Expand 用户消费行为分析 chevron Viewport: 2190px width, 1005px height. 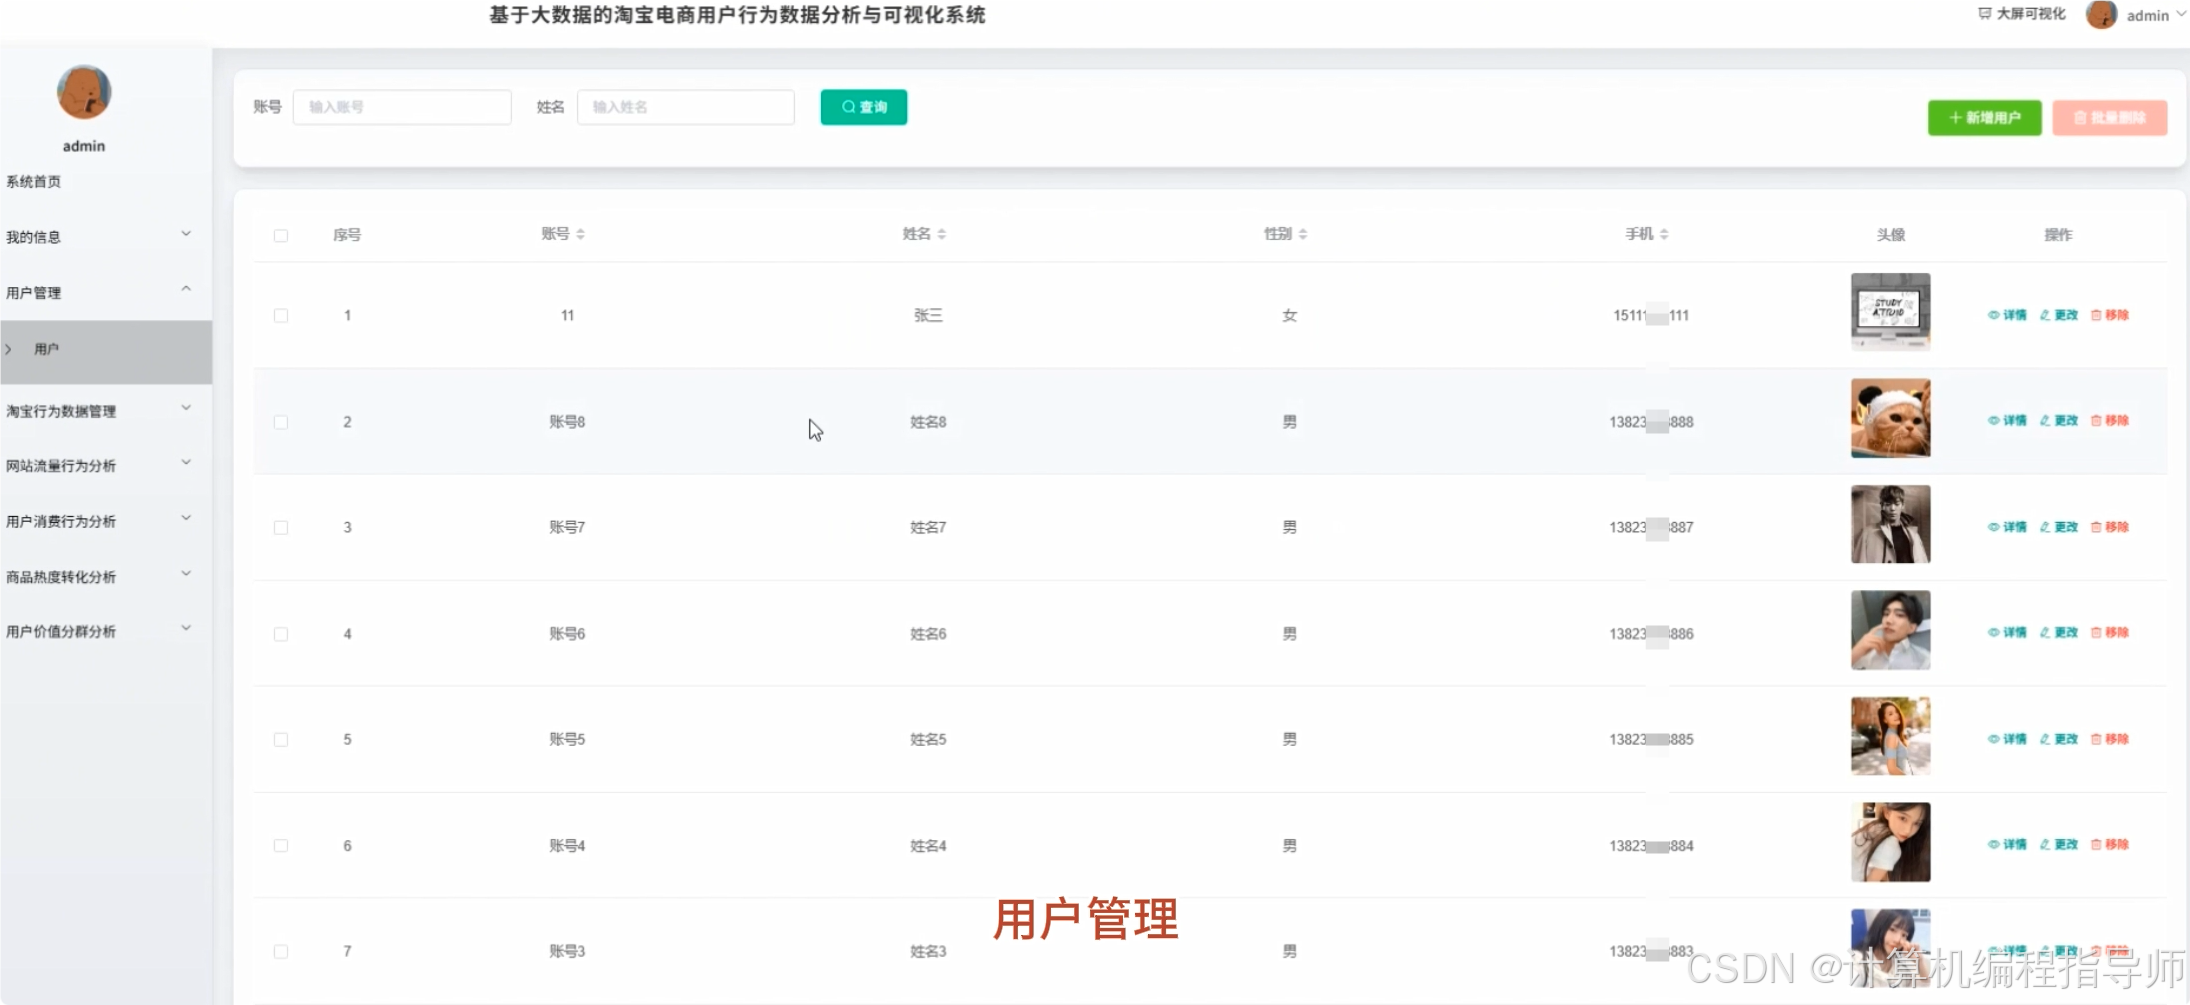(x=186, y=518)
